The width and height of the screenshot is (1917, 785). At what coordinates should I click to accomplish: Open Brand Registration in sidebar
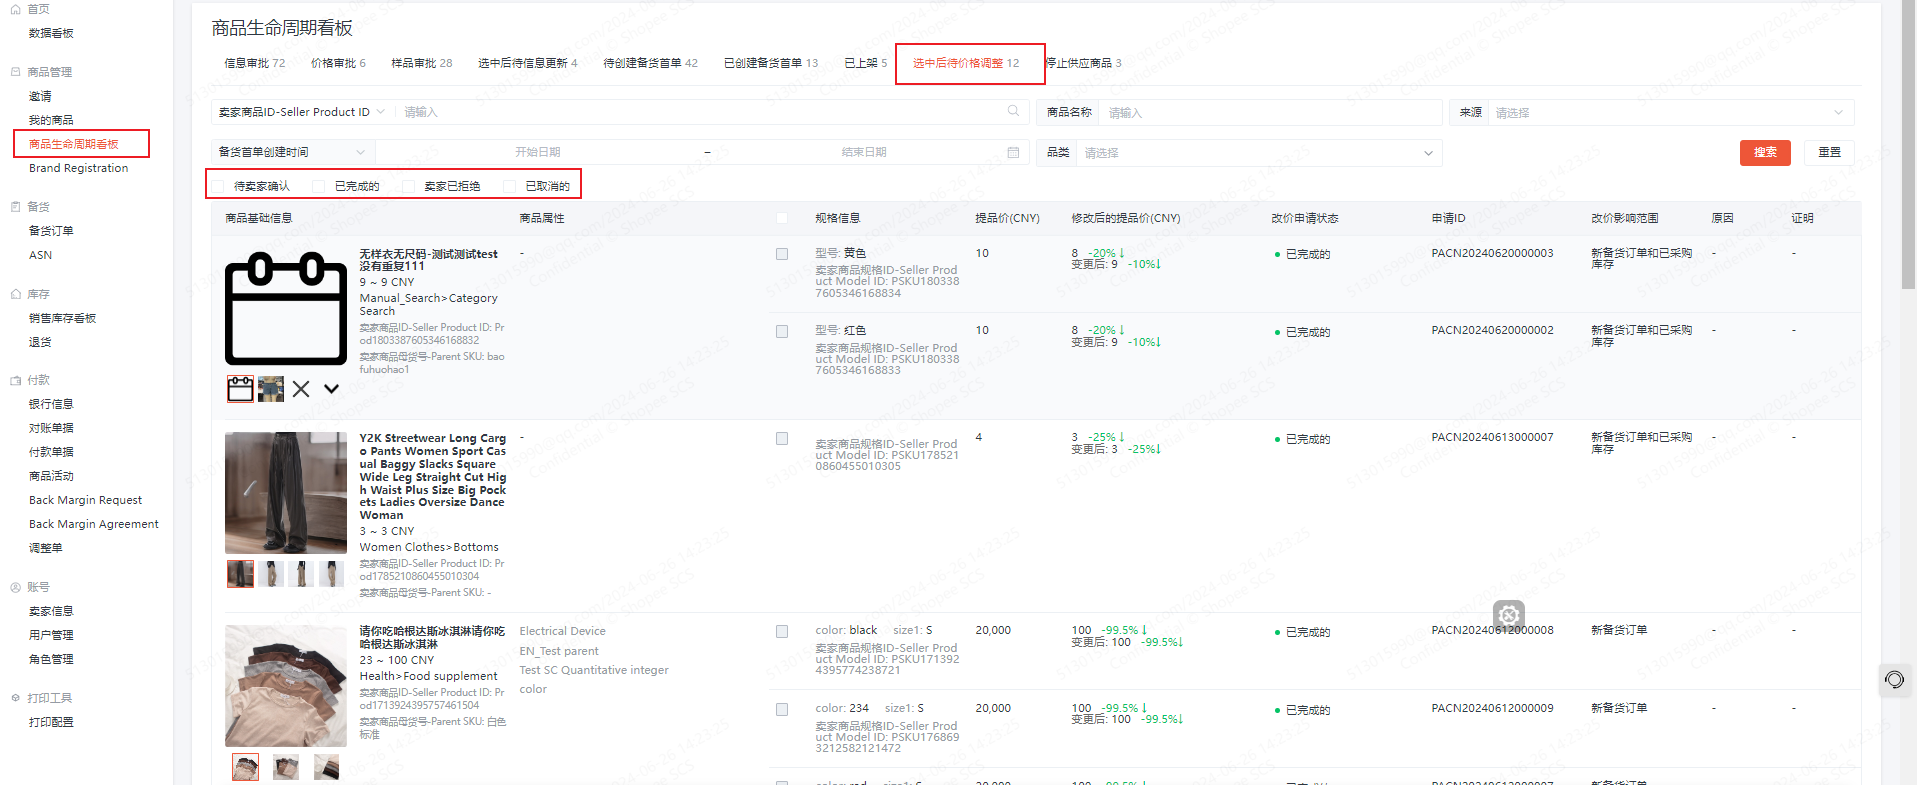78,168
